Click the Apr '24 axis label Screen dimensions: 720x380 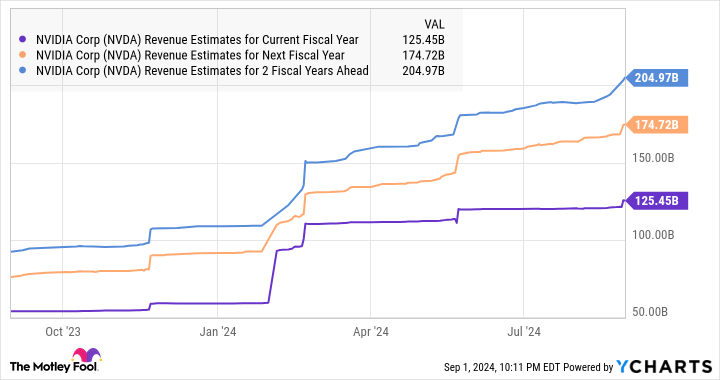click(371, 332)
